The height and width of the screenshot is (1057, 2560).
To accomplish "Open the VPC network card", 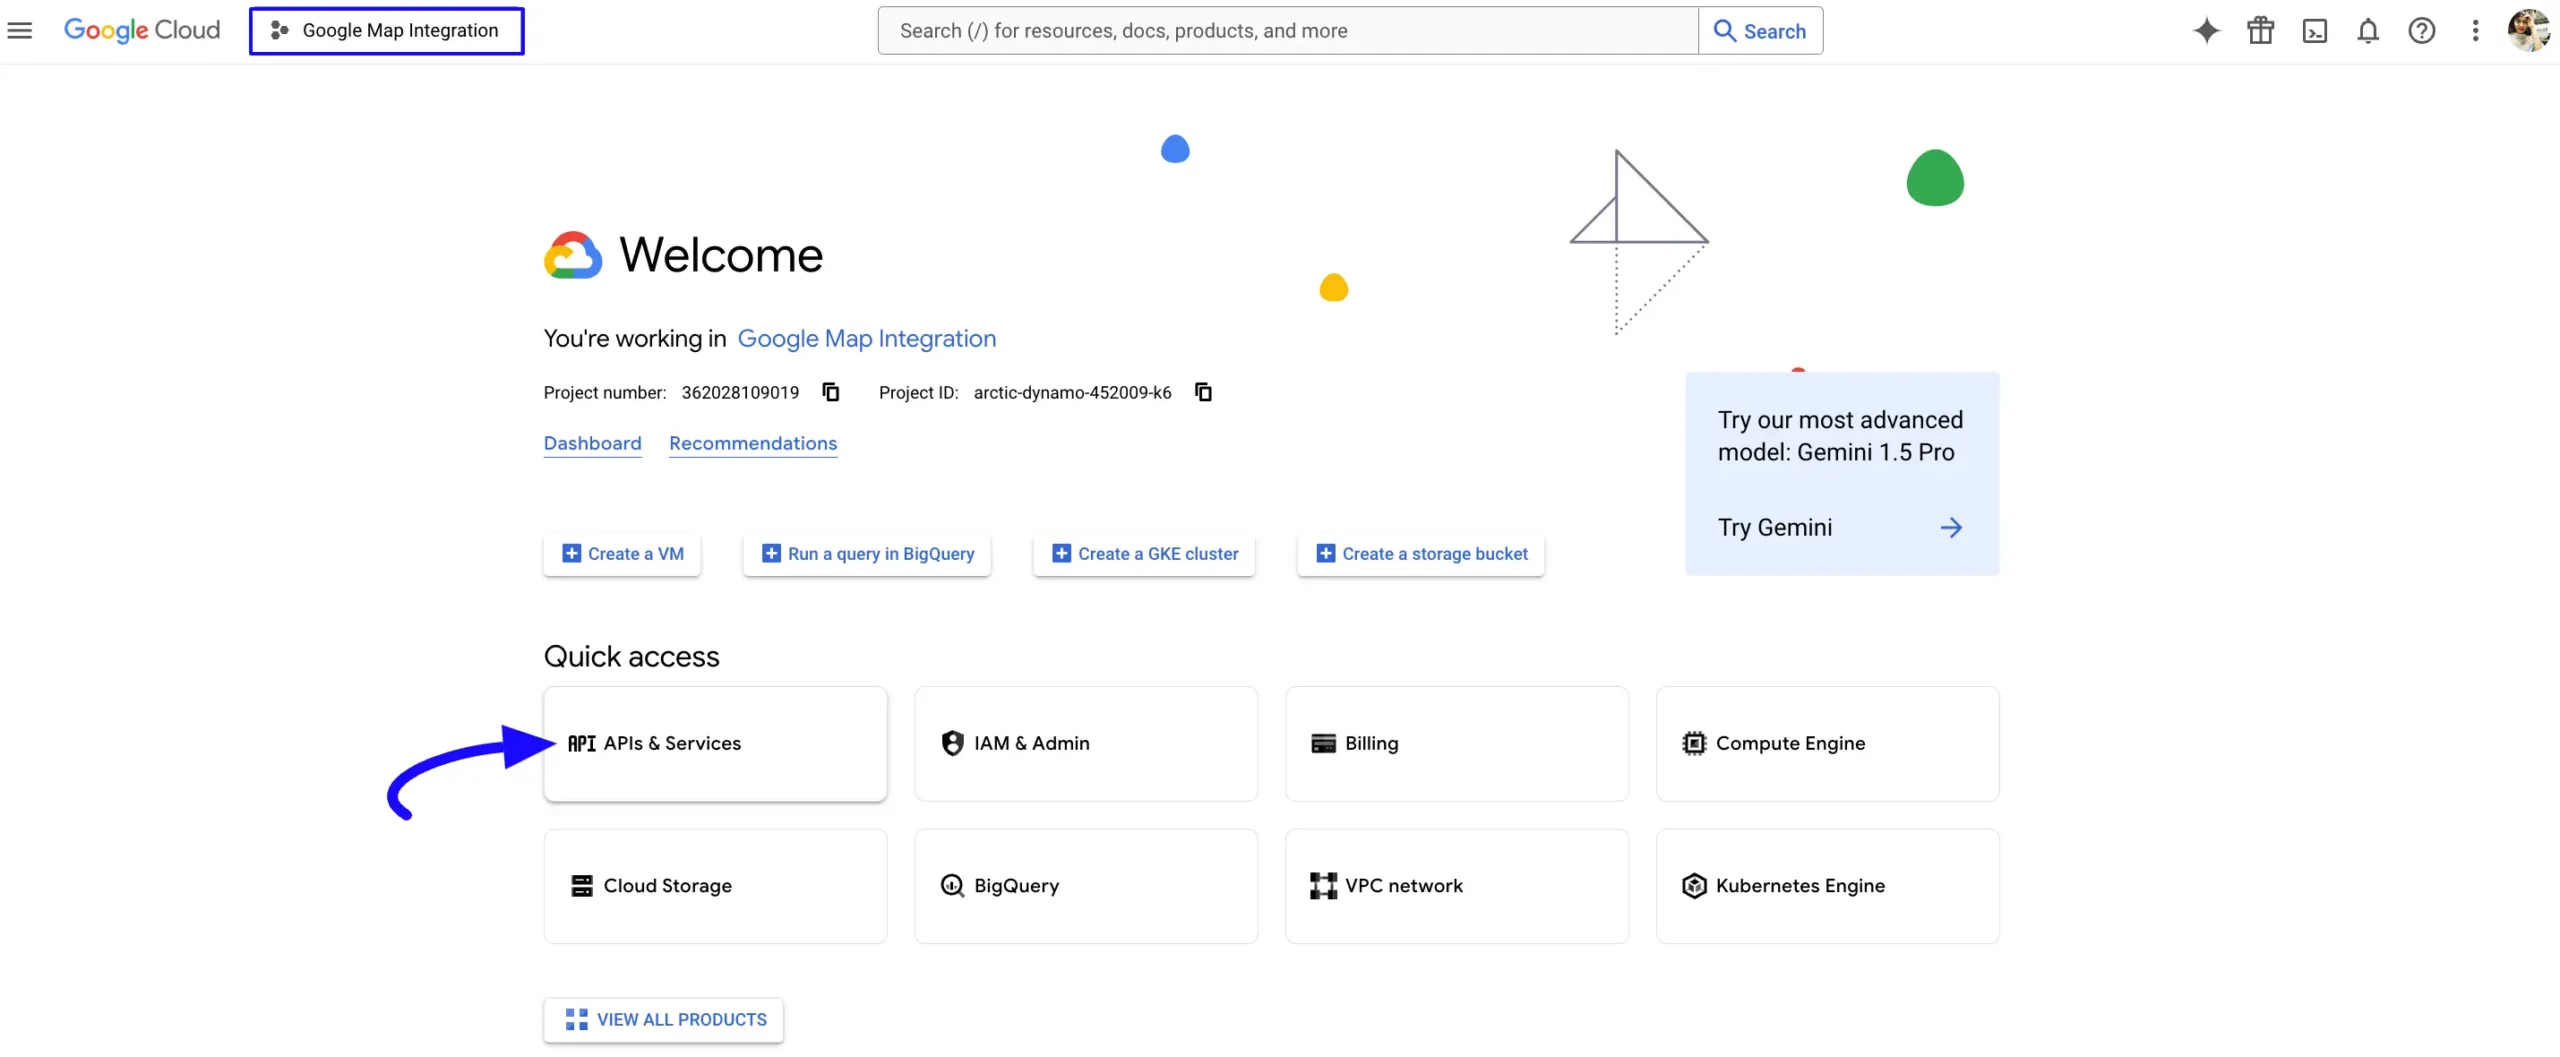I will tap(1457, 886).
